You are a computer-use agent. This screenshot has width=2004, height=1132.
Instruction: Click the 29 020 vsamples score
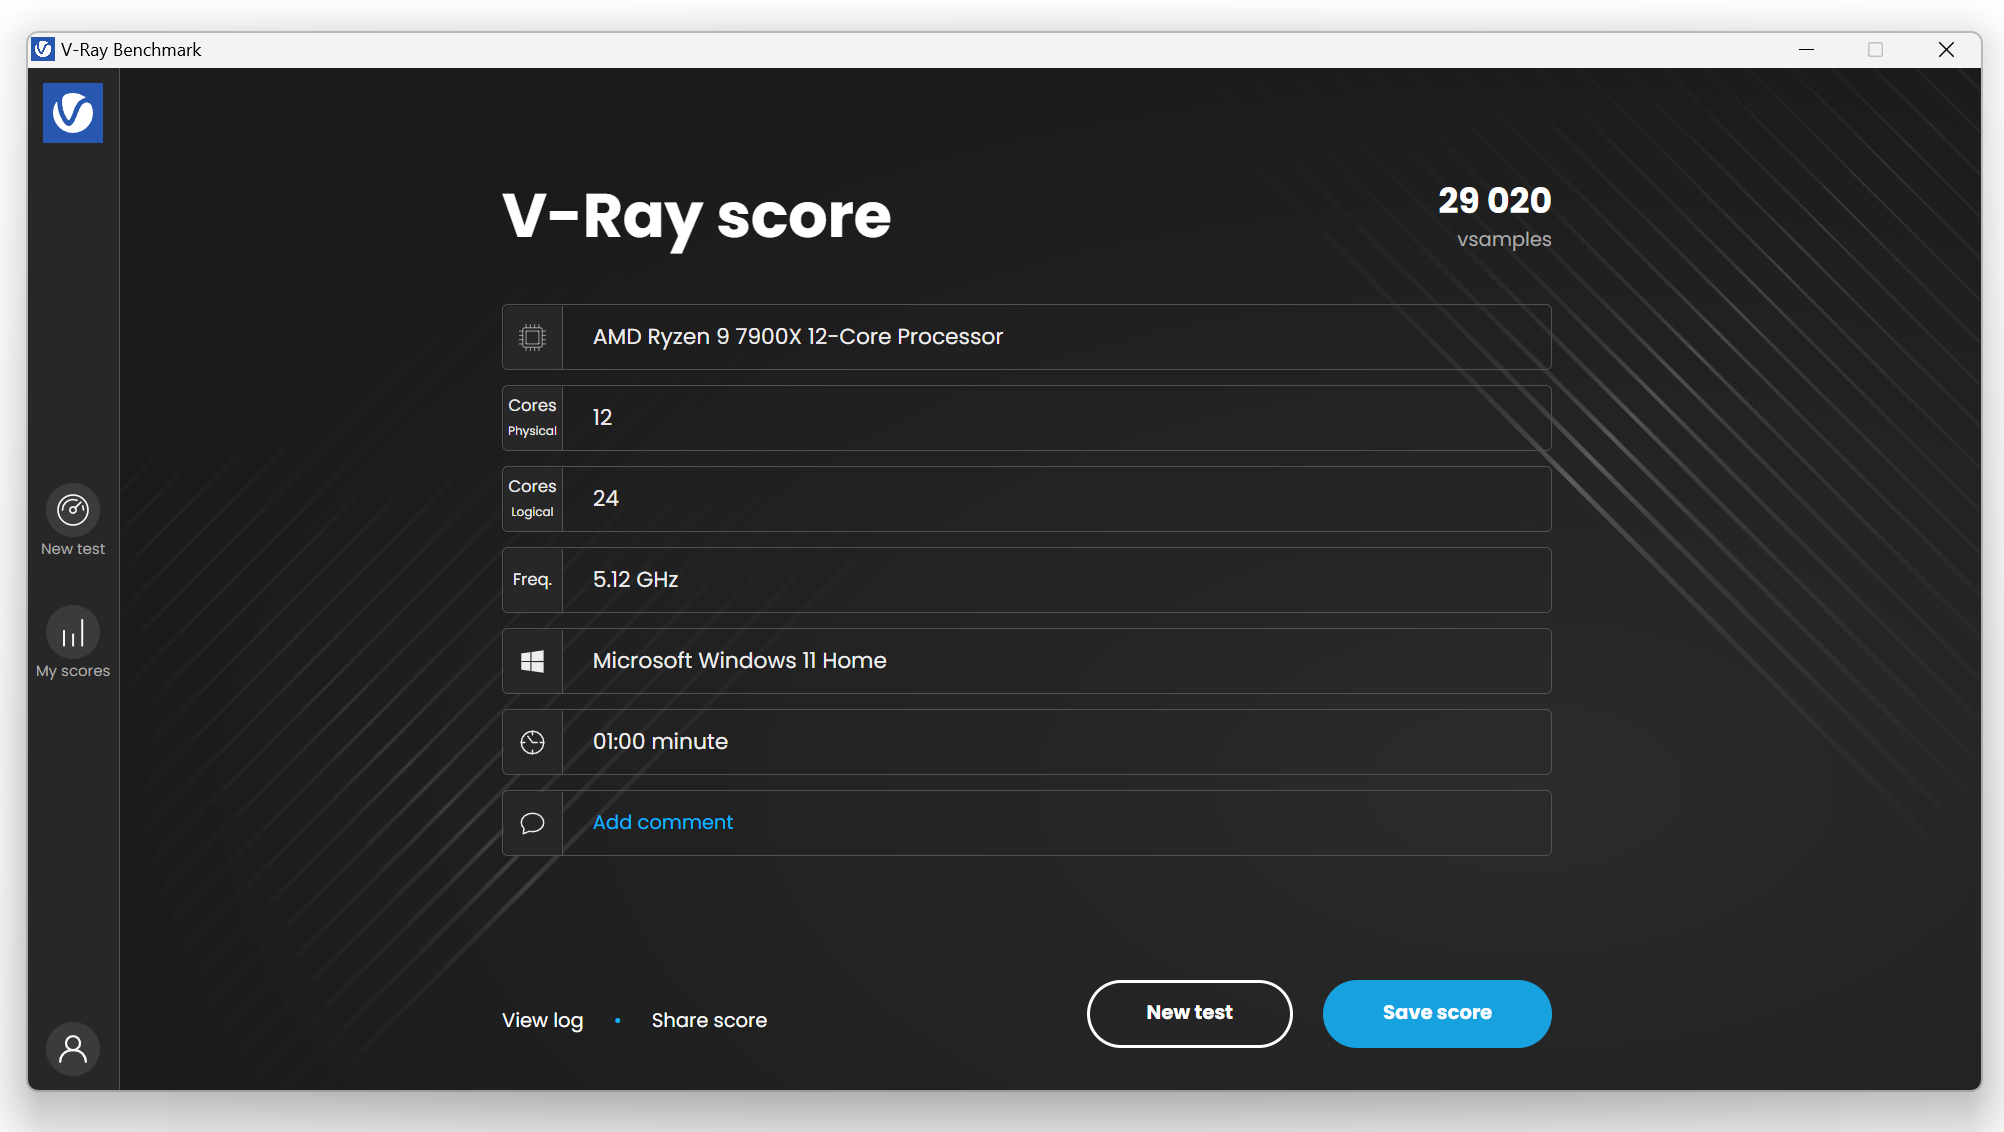pyautogui.click(x=1494, y=201)
